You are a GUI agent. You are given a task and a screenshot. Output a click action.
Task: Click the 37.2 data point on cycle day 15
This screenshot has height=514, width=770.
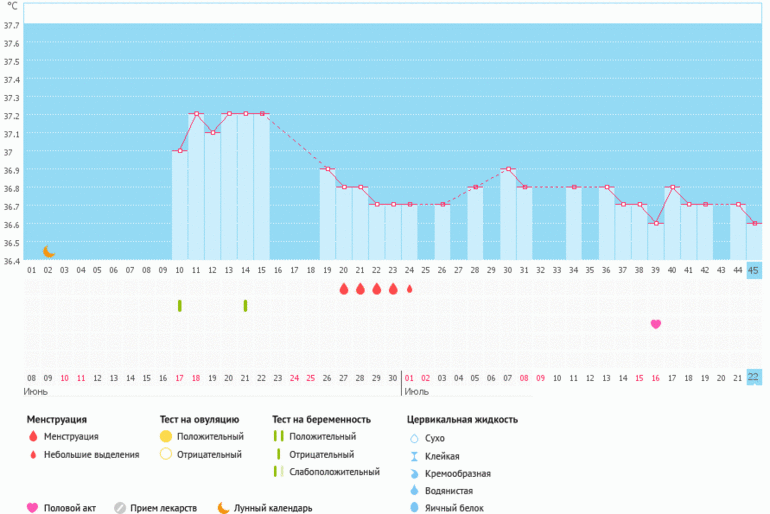pyautogui.click(x=262, y=114)
